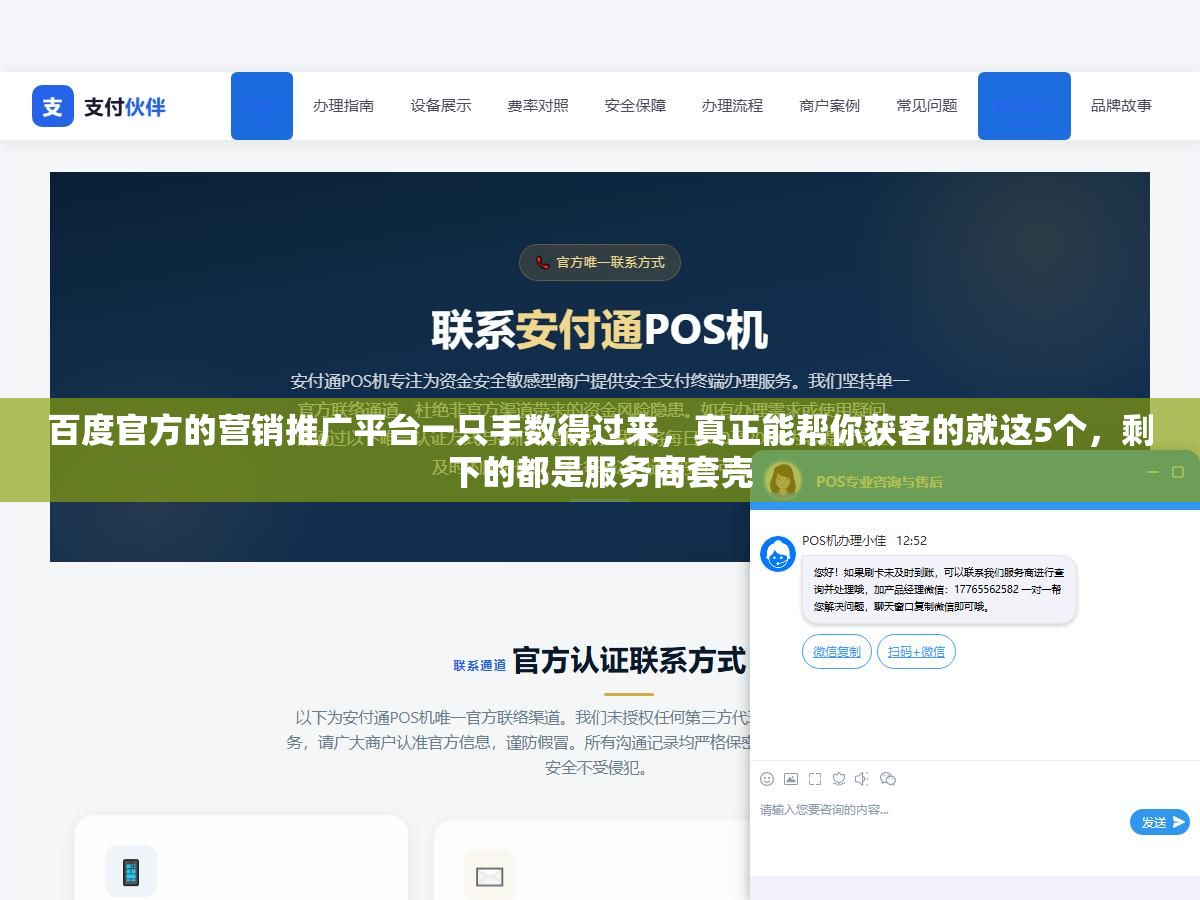Open 商户案例 menu item
Screen dimensions: 1200x900
pos(830,105)
